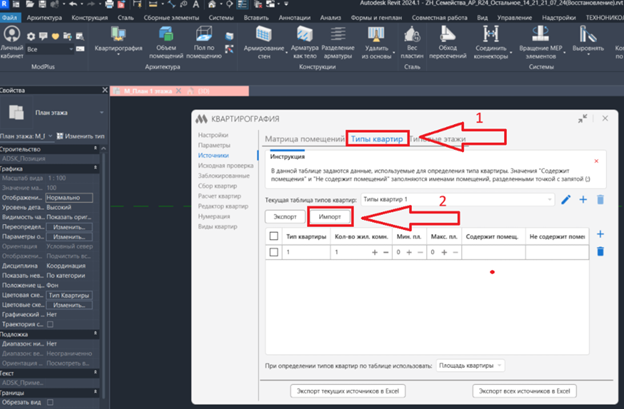Select the Арматура как тело tool

pyautogui.click(x=304, y=42)
